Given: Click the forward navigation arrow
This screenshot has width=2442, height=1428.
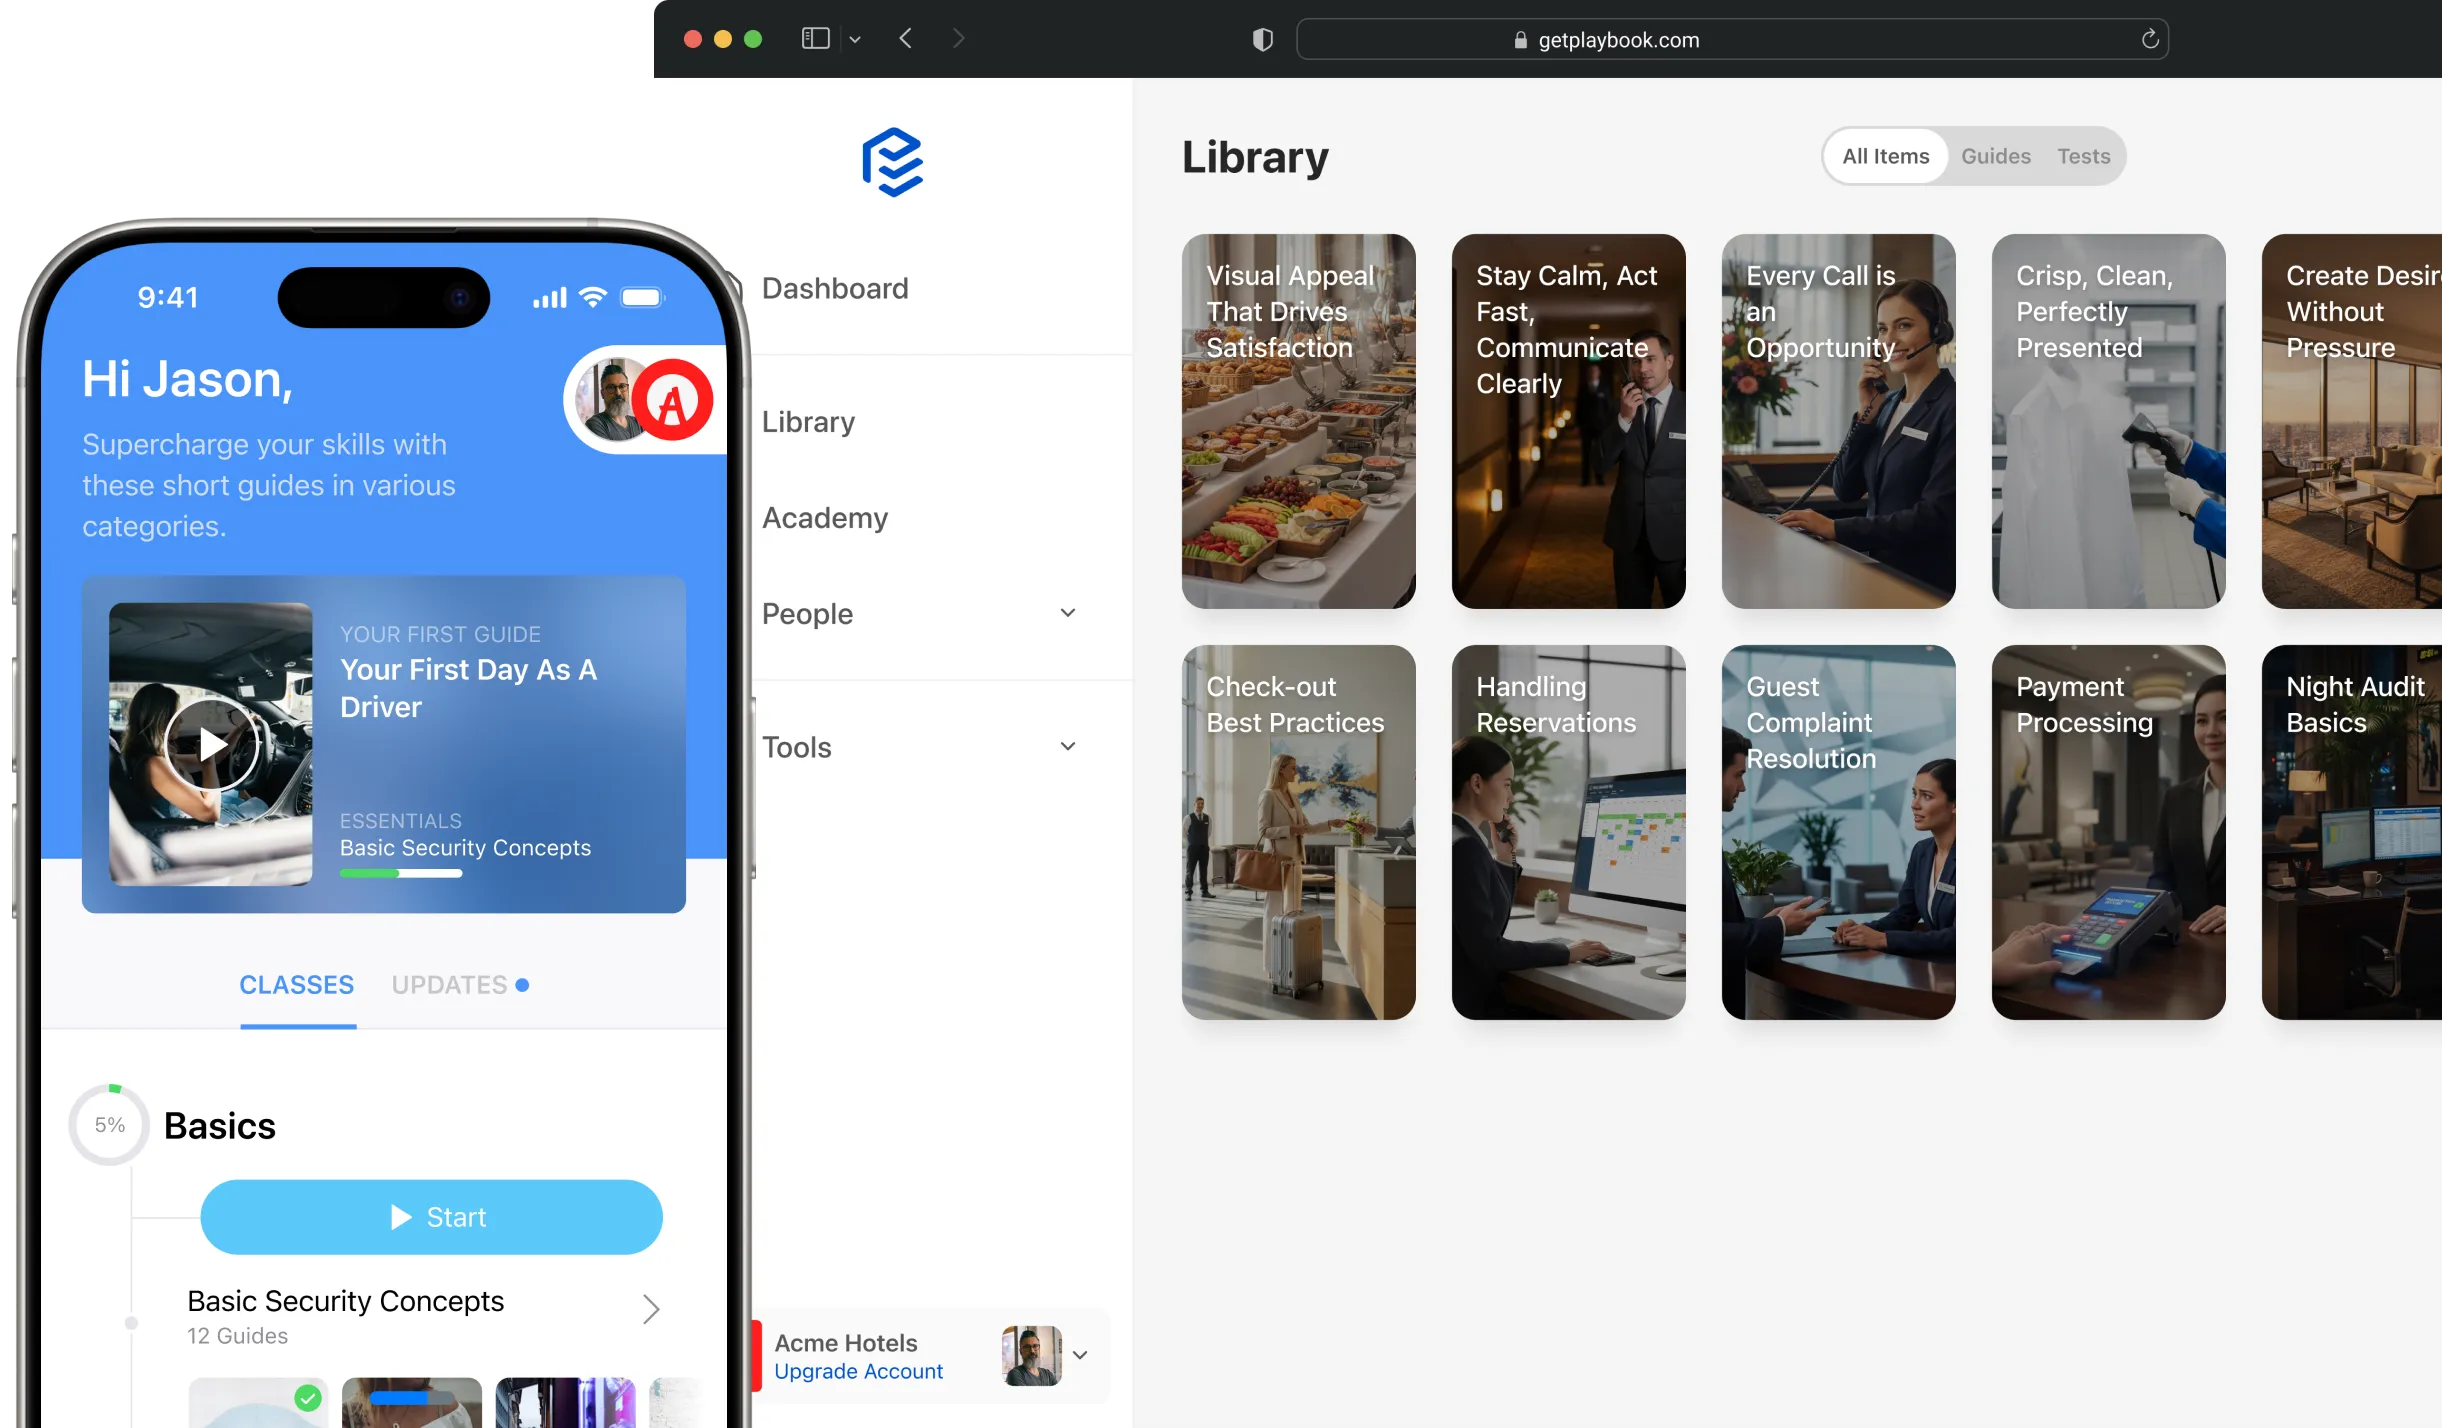Looking at the screenshot, I should coord(958,38).
